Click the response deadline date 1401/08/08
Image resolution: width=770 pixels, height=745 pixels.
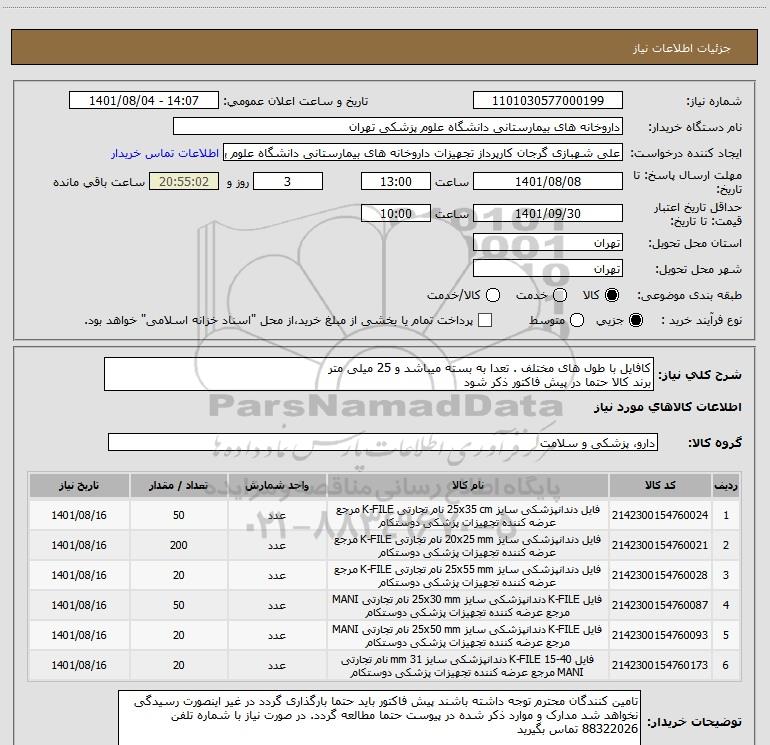point(548,182)
